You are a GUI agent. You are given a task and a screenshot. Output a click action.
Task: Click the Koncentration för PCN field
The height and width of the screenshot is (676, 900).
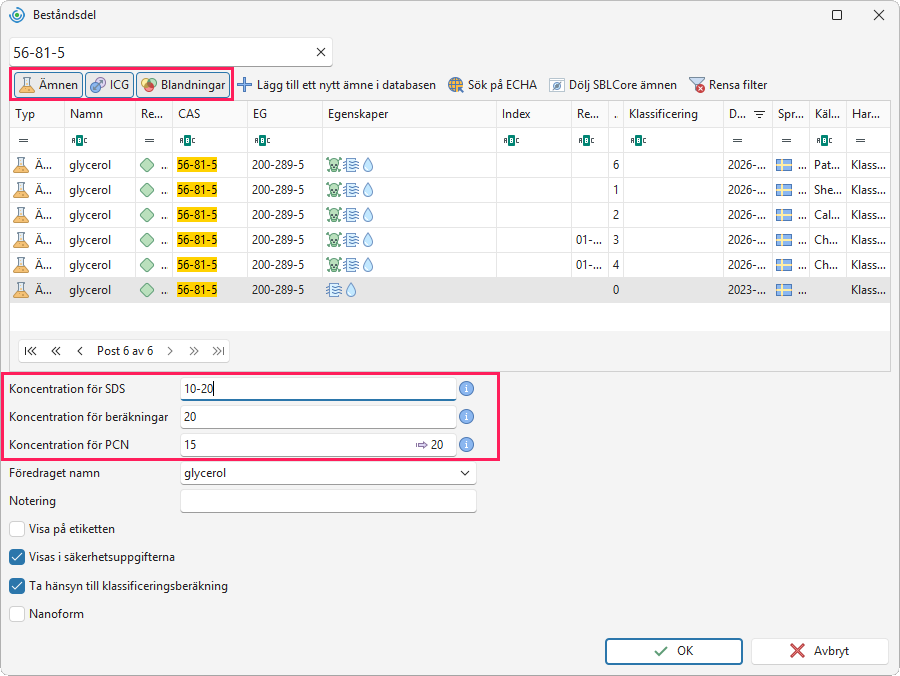click(x=318, y=445)
